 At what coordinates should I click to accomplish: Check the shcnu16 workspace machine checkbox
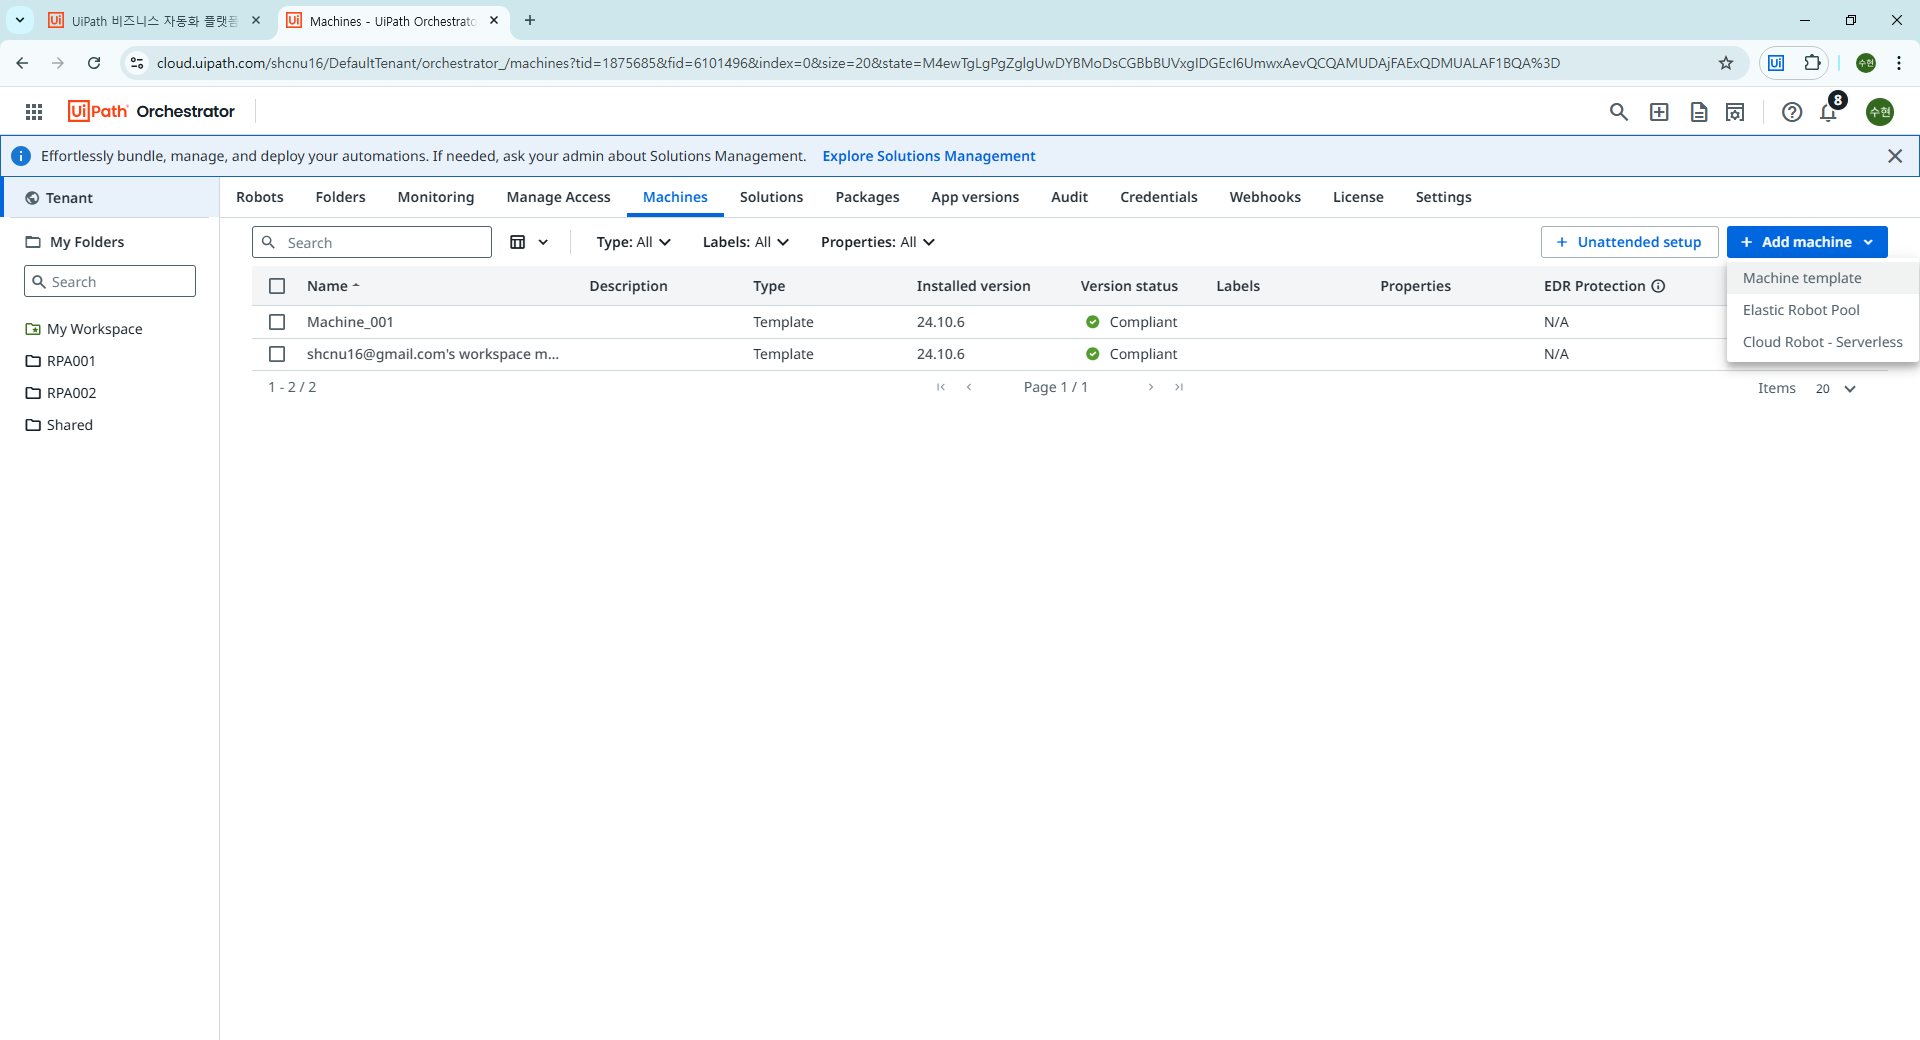coord(277,354)
